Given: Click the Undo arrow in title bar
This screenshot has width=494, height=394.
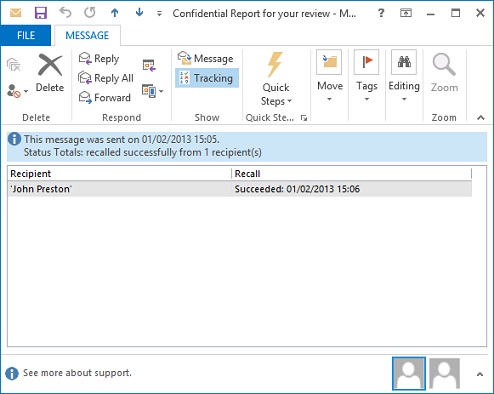Looking at the screenshot, I should pyautogui.click(x=65, y=13).
